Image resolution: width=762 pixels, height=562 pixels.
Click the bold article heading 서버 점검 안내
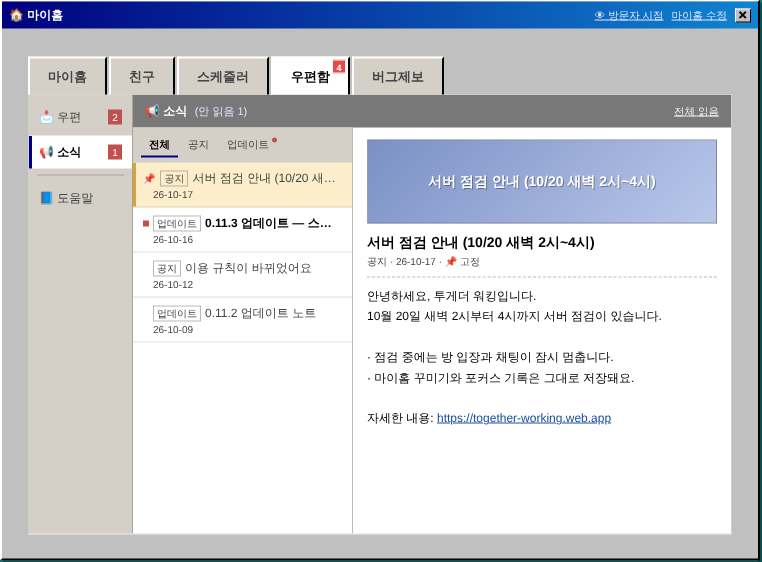(481, 242)
